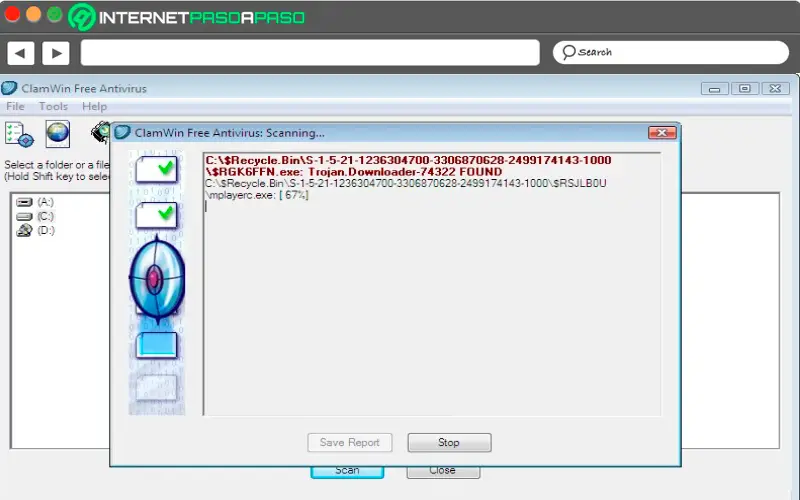Click the orange minimize dot
Viewport: 800px width, 500px height.
(x=33, y=14)
